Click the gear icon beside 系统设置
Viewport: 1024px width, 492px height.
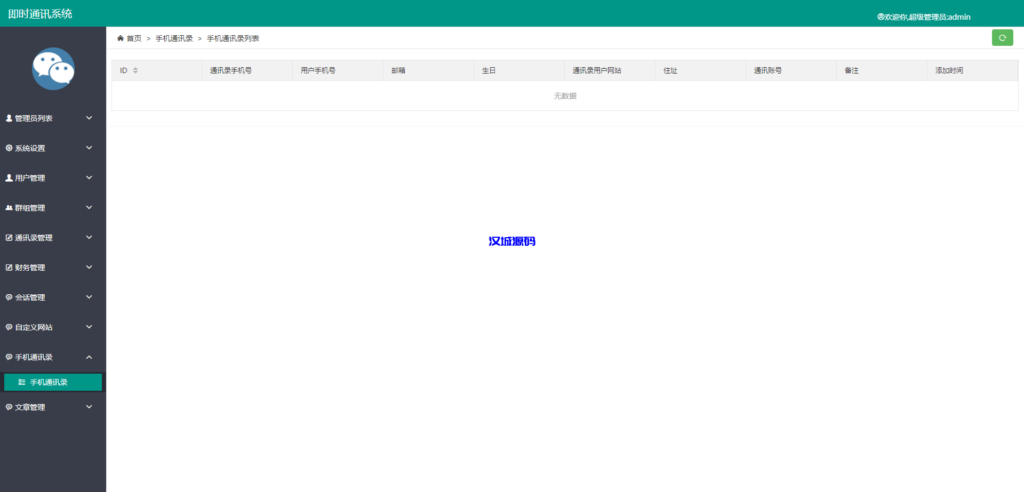tap(9, 148)
